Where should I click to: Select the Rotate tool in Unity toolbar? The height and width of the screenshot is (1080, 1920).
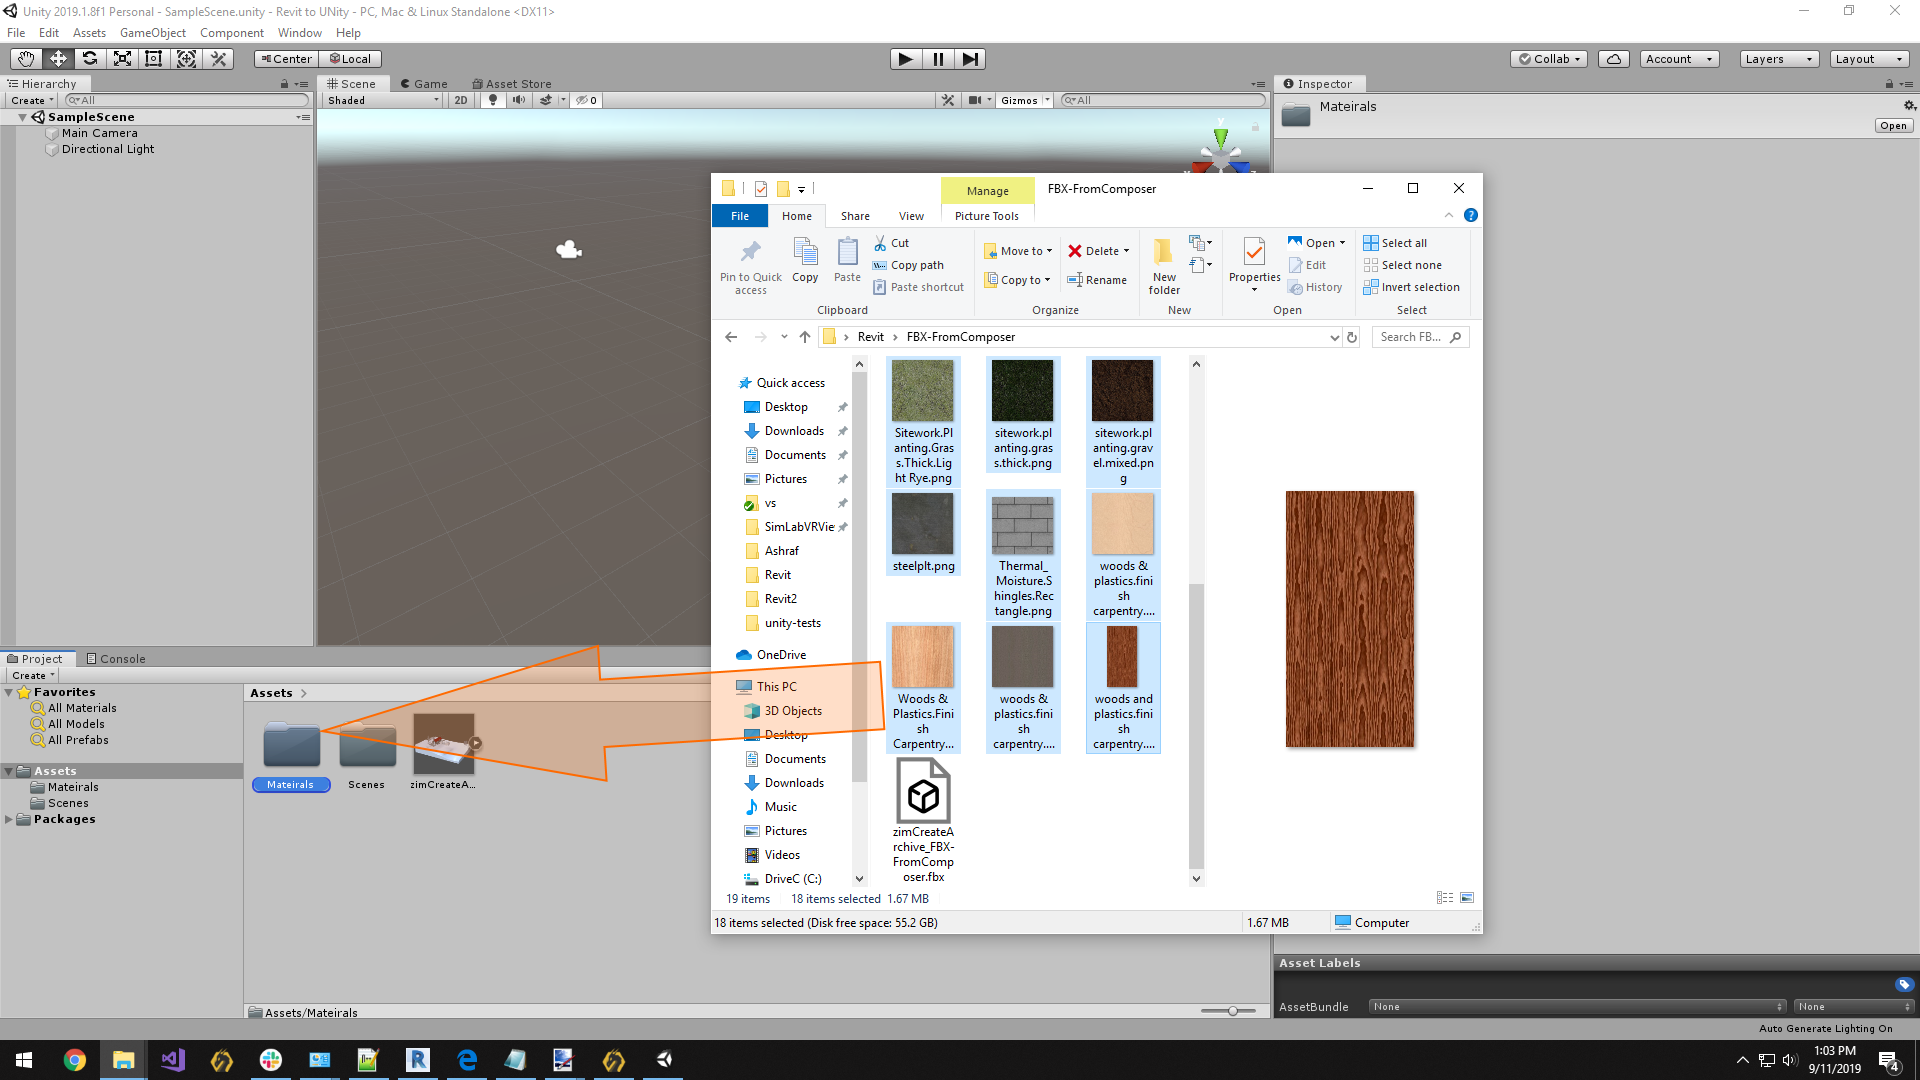[90, 59]
